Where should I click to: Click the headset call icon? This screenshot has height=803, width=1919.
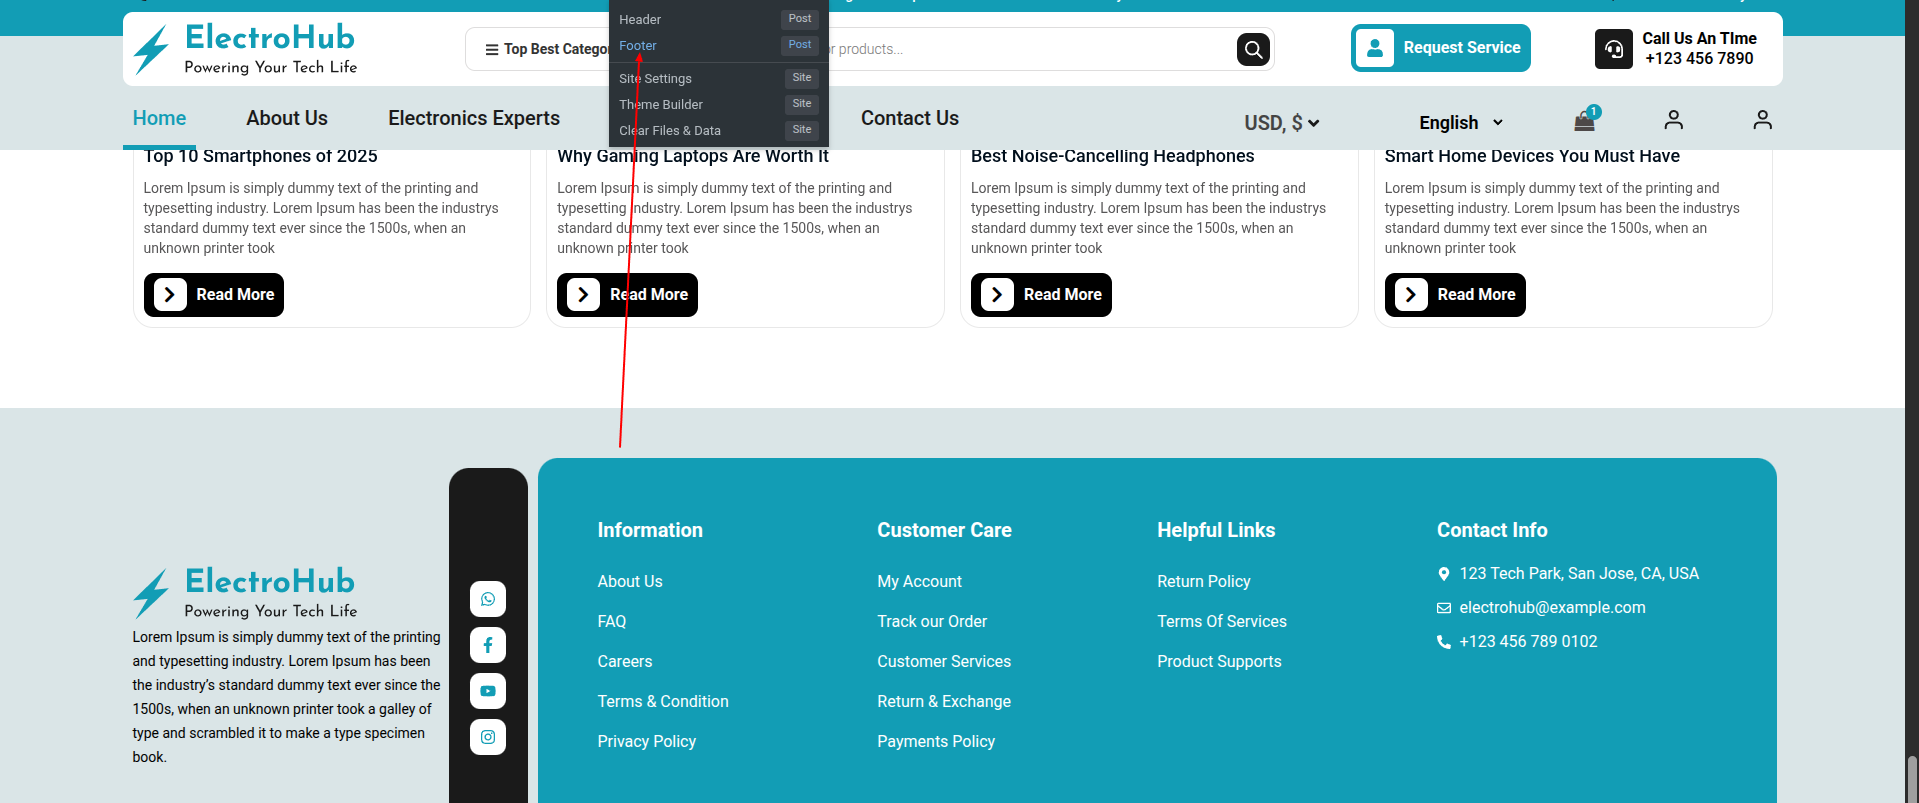(x=1613, y=49)
